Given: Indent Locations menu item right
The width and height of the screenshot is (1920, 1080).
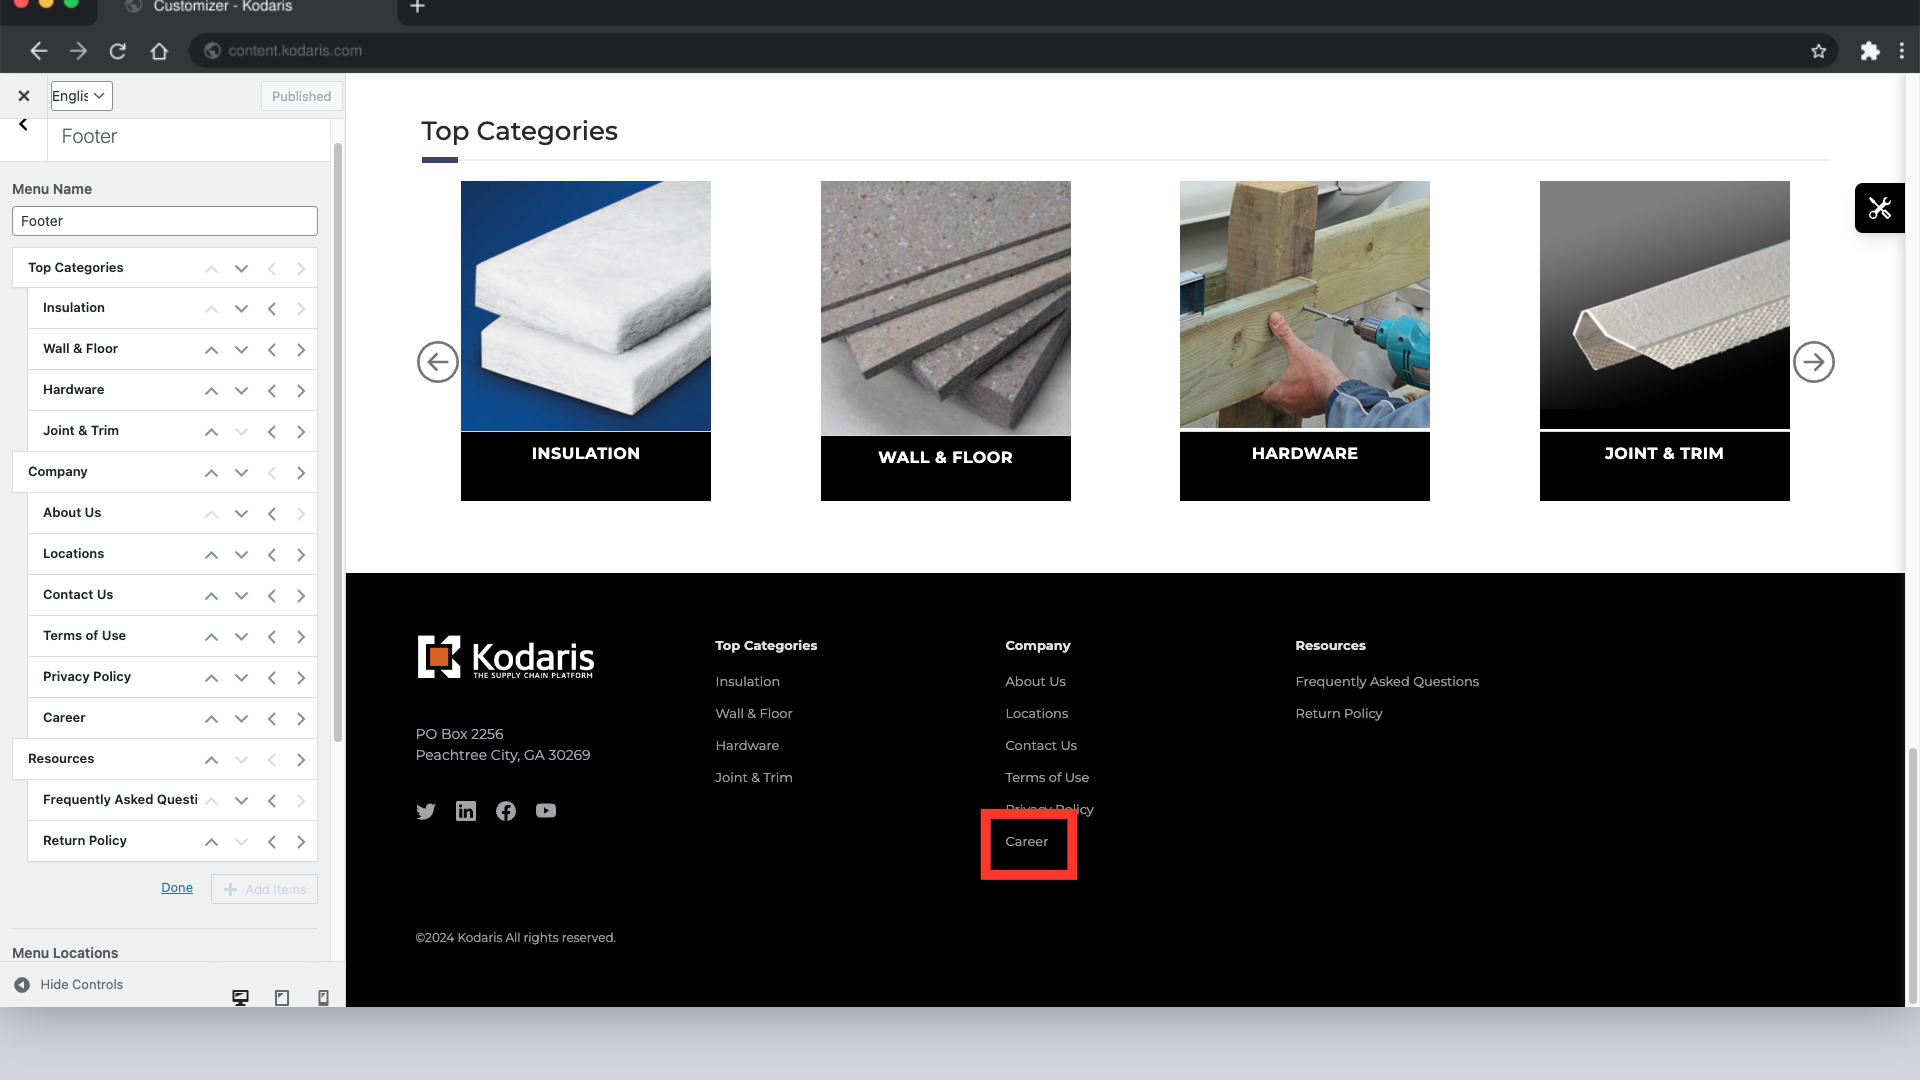Looking at the screenshot, I should click(301, 555).
